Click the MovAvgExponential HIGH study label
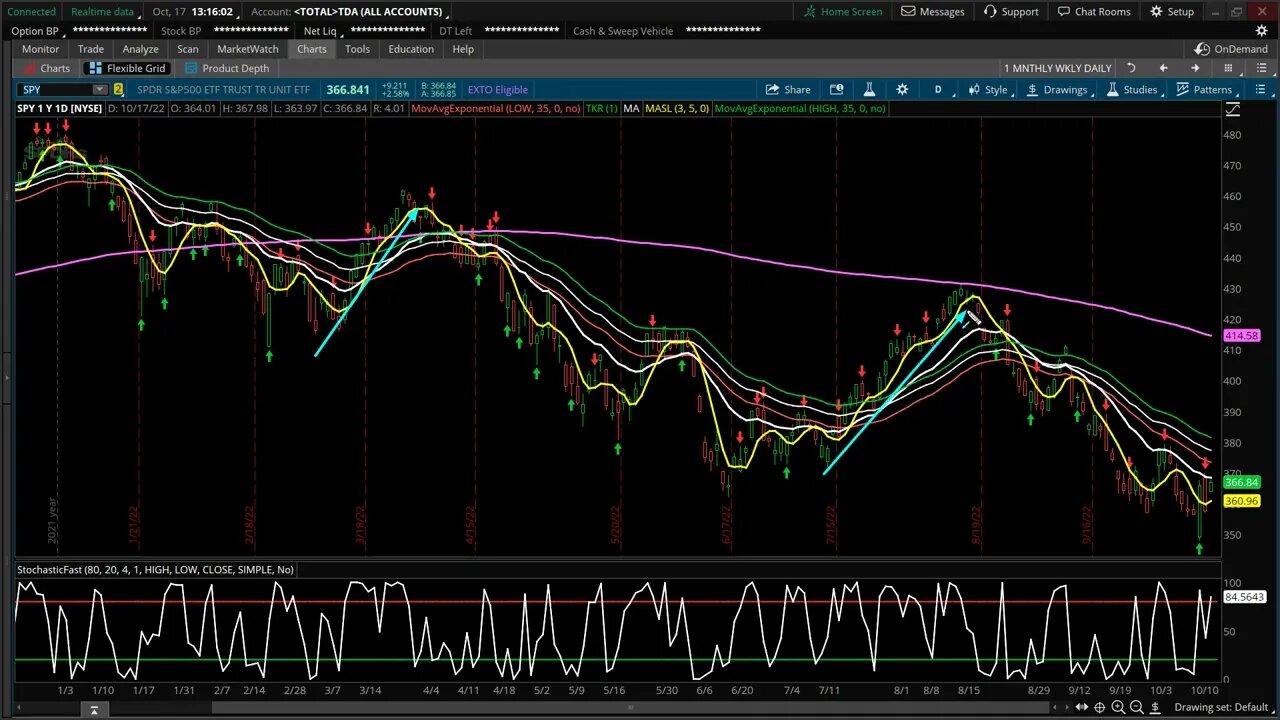 click(x=800, y=108)
